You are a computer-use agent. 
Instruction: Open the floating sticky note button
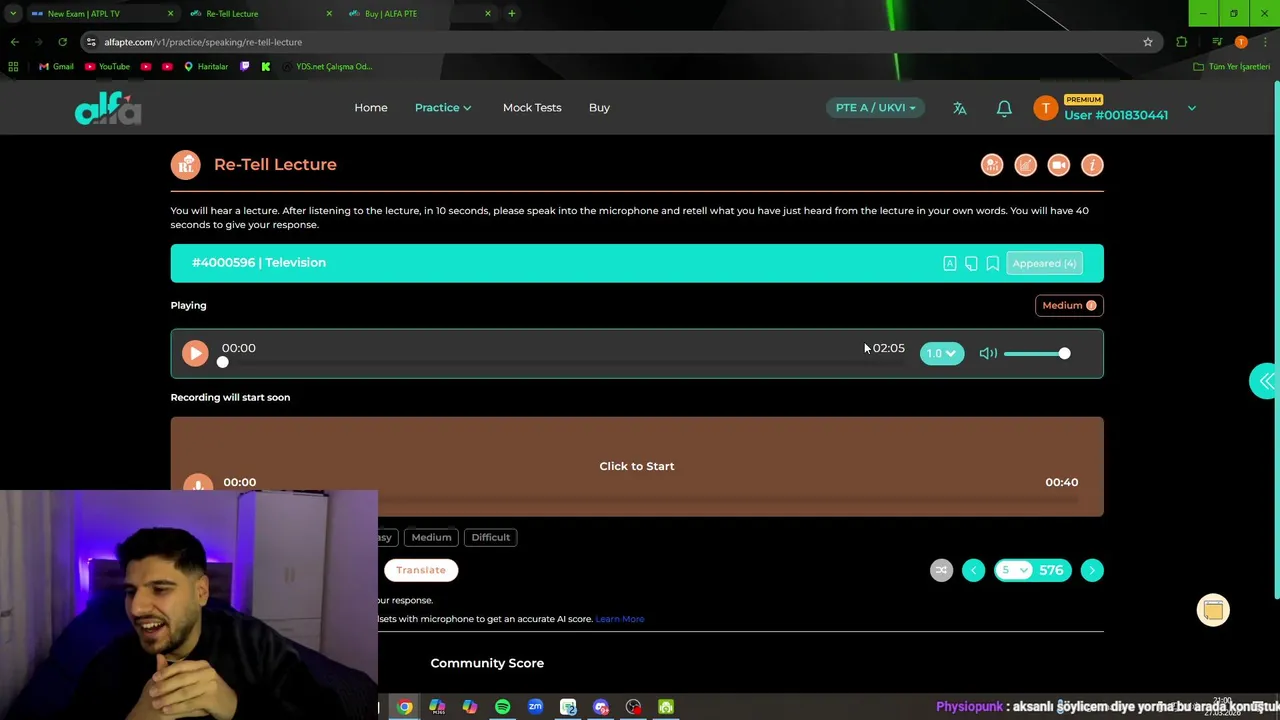tap(1213, 610)
